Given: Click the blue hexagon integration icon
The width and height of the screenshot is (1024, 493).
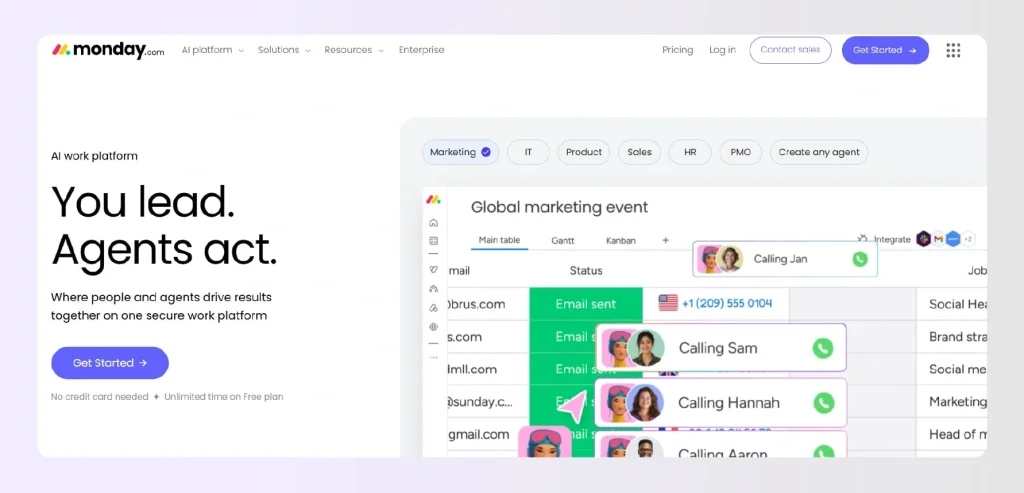Looking at the screenshot, I should (953, 239).
